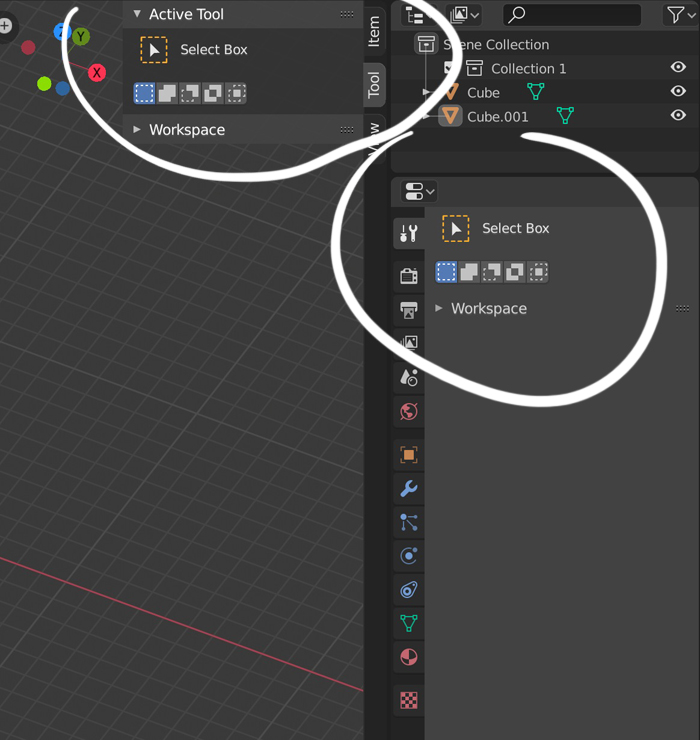Grab the Active Tool panel drag handle
Viewport: 700px width, 740px height.
347,14
